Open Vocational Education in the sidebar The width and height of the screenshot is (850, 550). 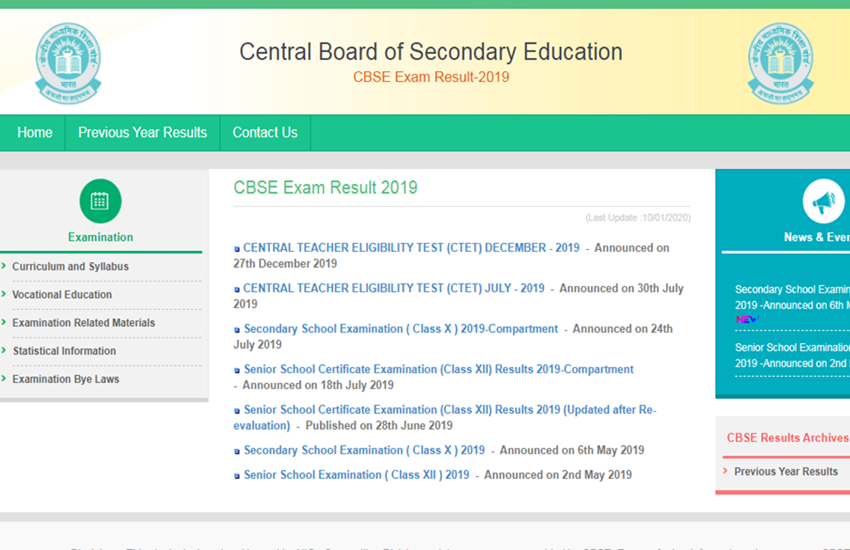click(62, 295)
